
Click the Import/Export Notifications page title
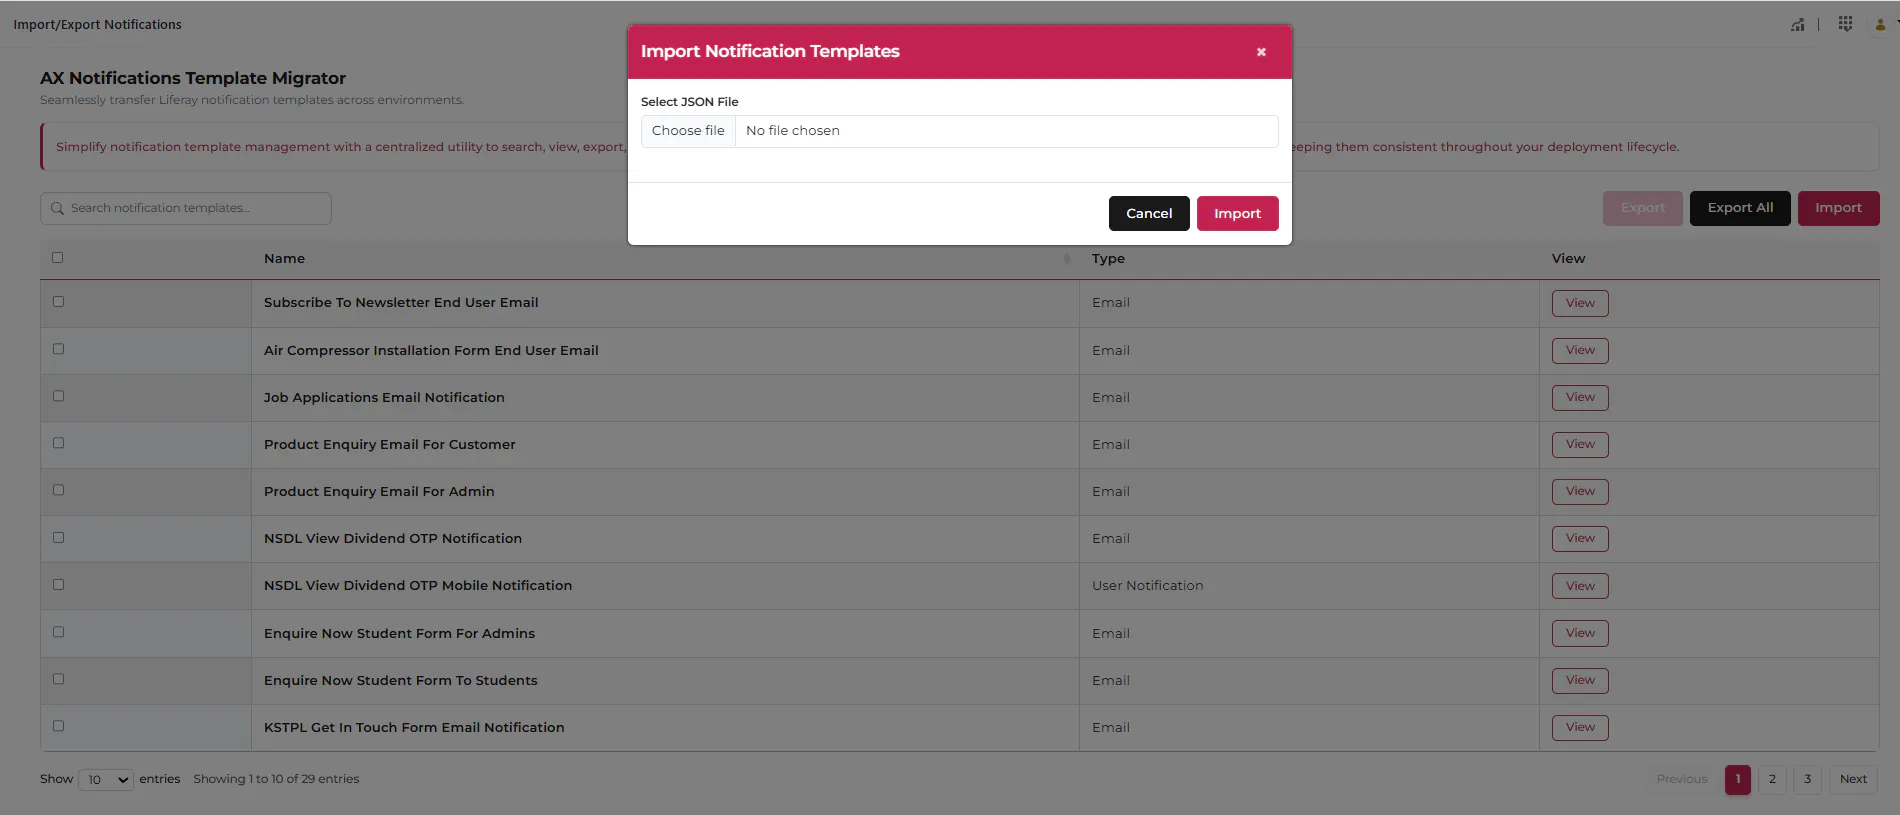[x=97, y=25]
